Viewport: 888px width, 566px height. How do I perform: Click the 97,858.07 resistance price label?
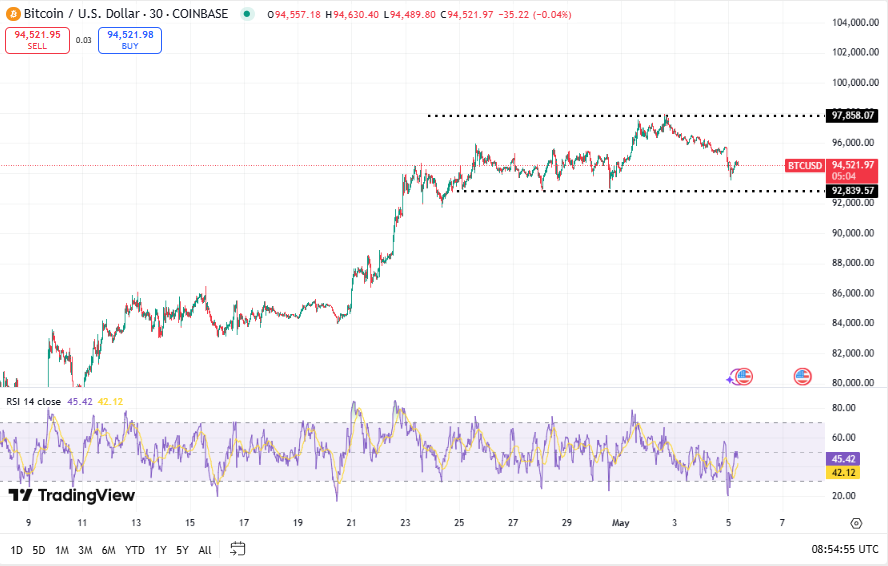[x=852, y=116]
